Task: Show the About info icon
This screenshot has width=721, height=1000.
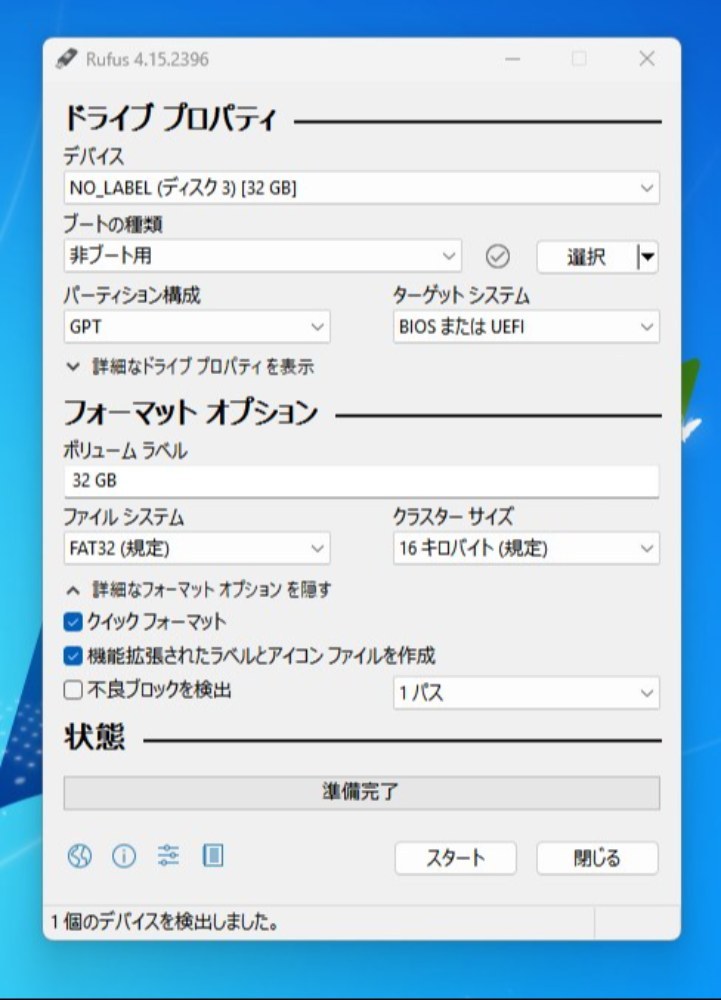Action: (x=124, y=855)
